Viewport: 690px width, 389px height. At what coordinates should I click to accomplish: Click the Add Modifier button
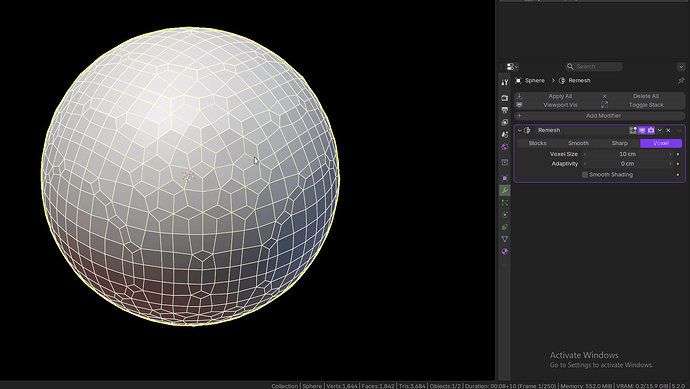600,116
